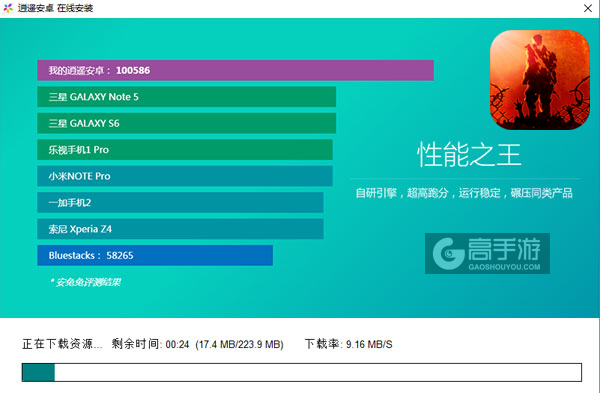The height and width of the screenshot is (393, 600).
Task: Click the 自研引擎 tagline under the headline
Action: coord(464,193)
